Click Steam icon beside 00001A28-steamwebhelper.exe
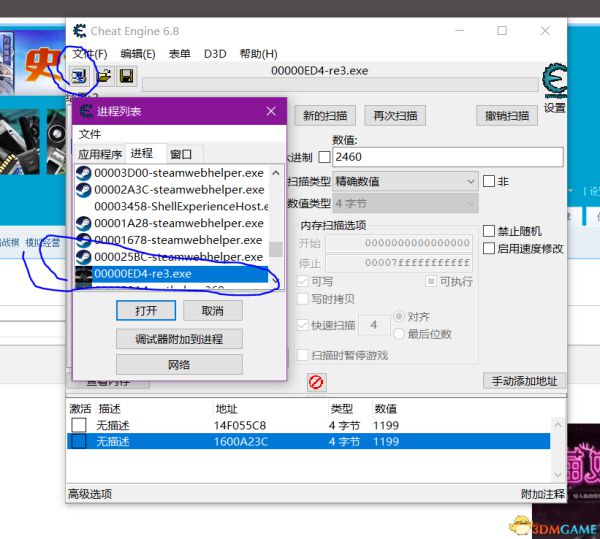The height and width of the screenshot is (539, 600). point(85,223)
